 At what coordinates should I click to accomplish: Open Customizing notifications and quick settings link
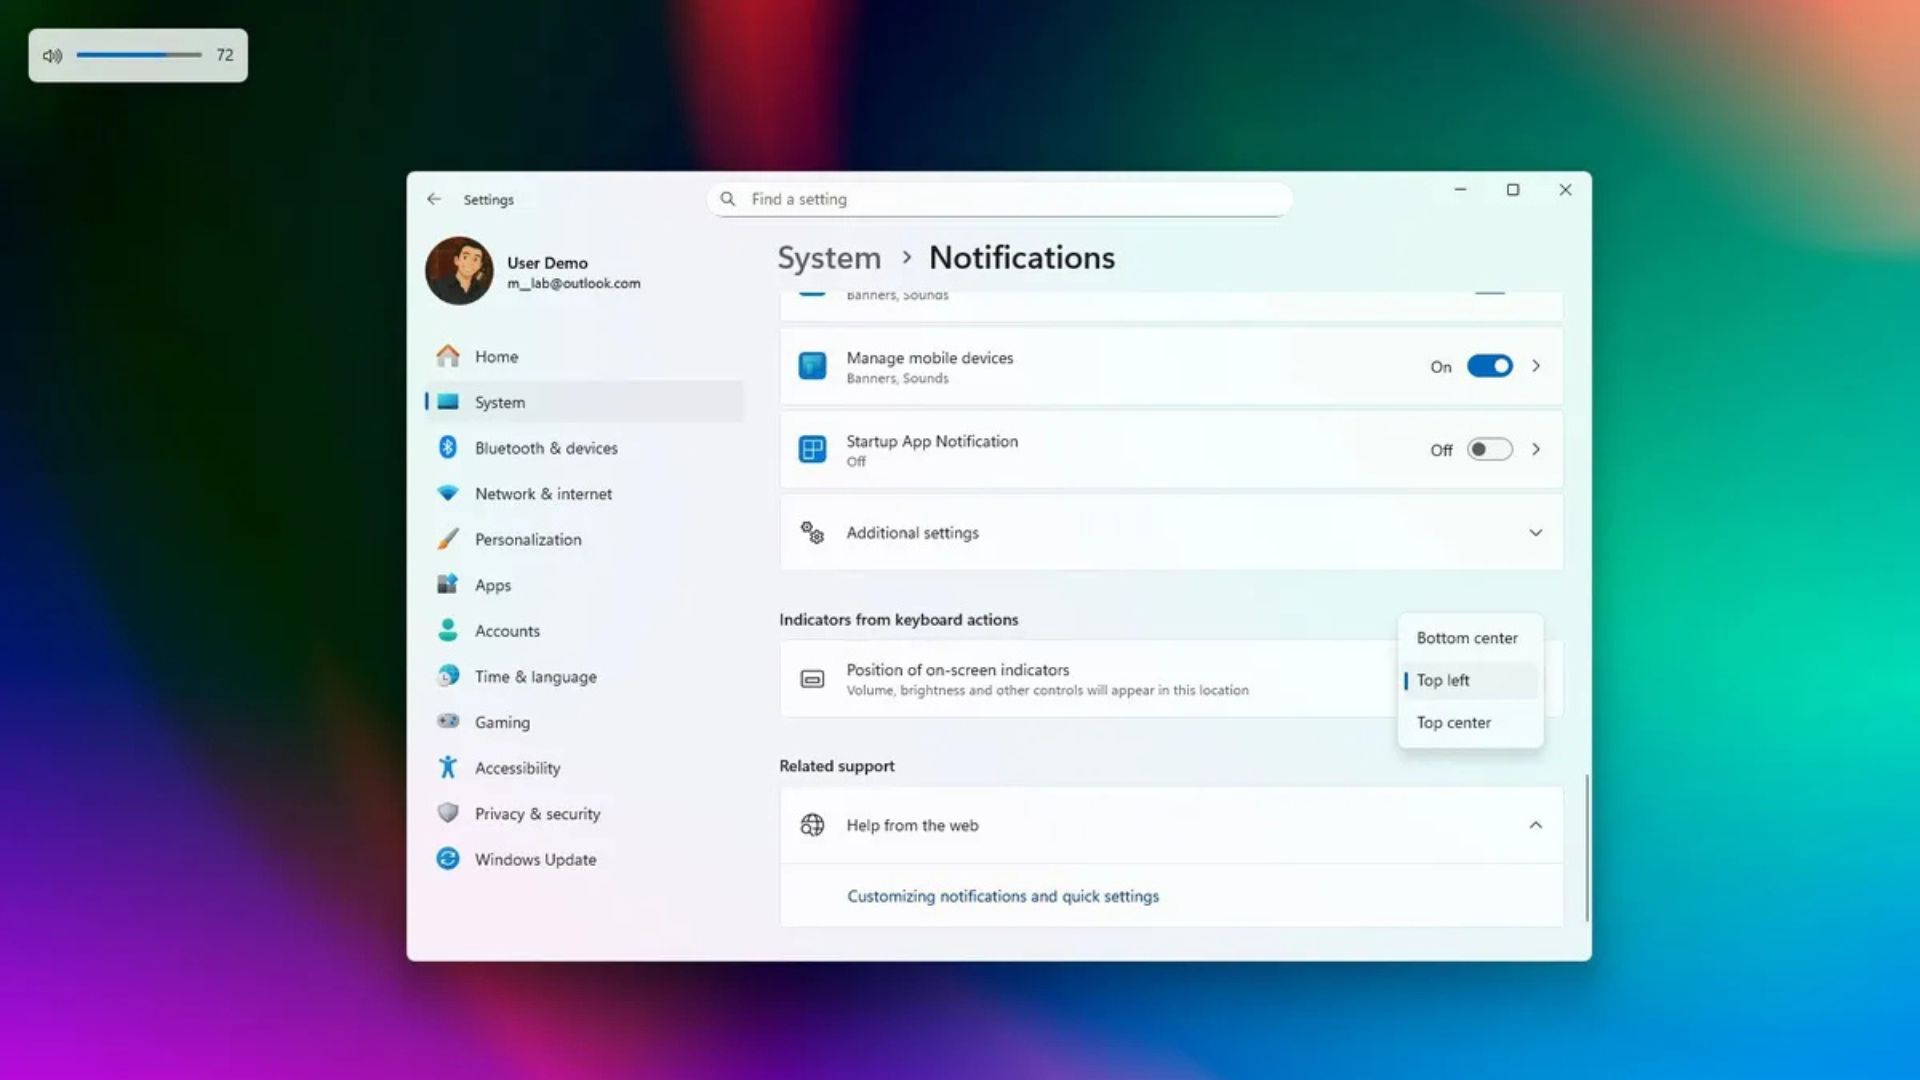click(x=1003, y=896)
